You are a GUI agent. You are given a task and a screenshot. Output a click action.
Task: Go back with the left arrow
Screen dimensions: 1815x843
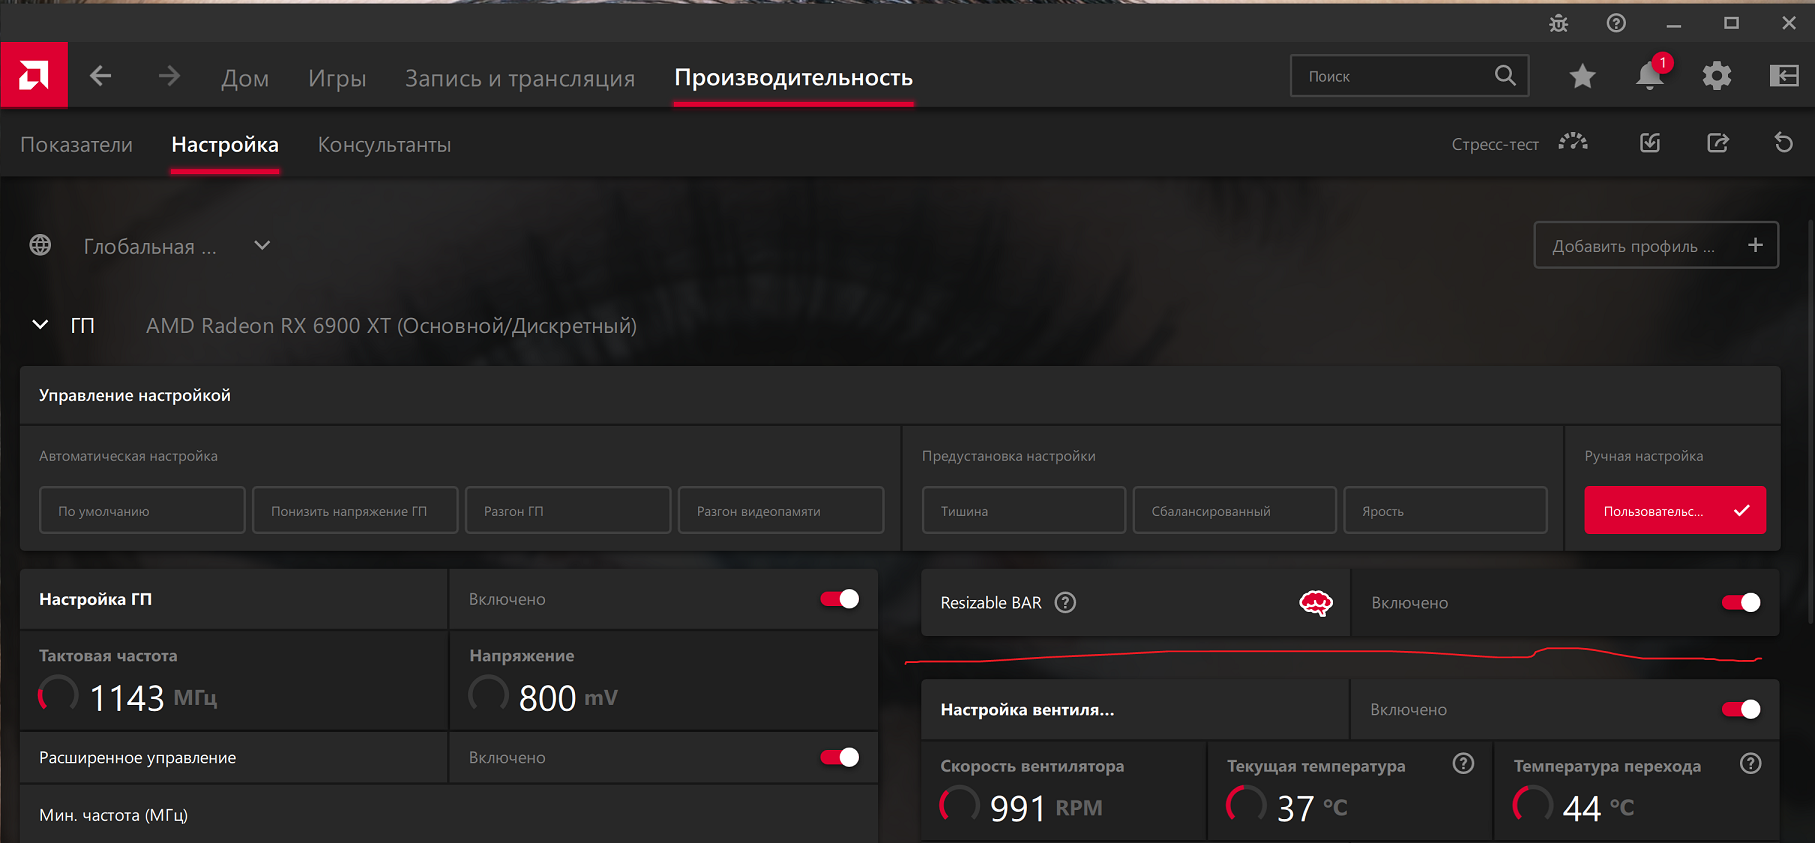coord(100,76)
